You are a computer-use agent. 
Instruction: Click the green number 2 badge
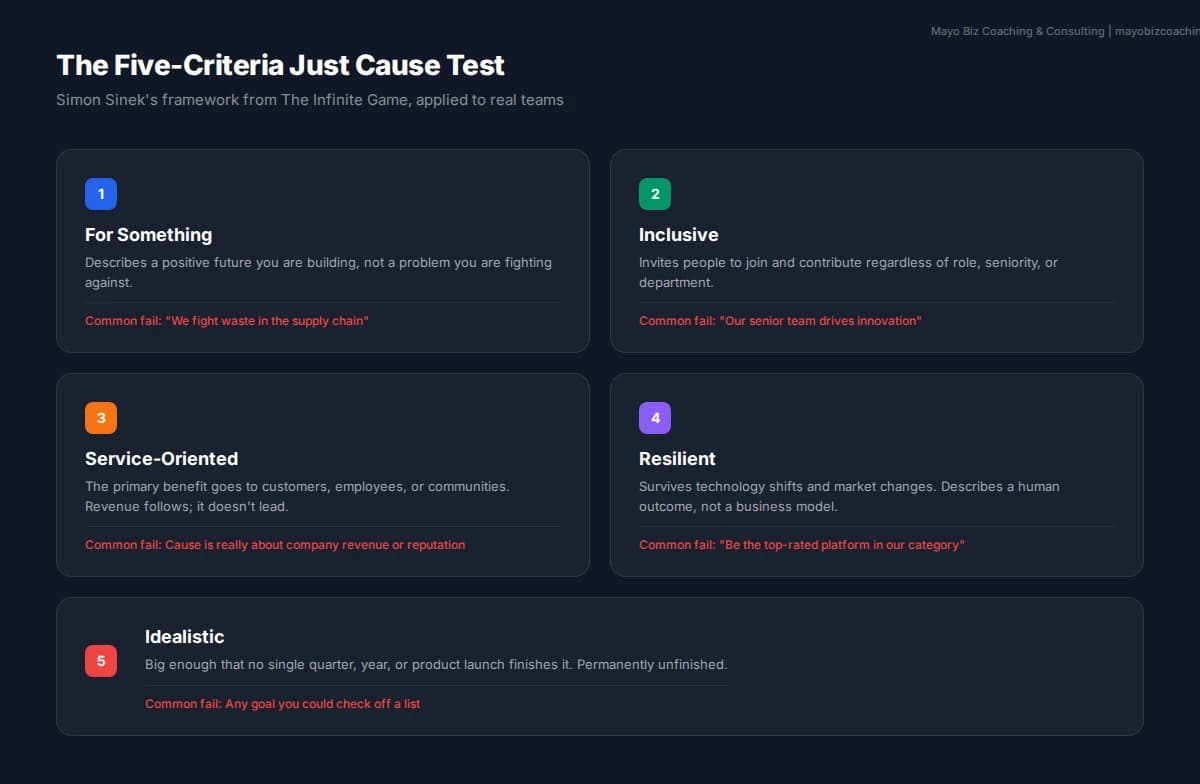[x=655, y=194]
